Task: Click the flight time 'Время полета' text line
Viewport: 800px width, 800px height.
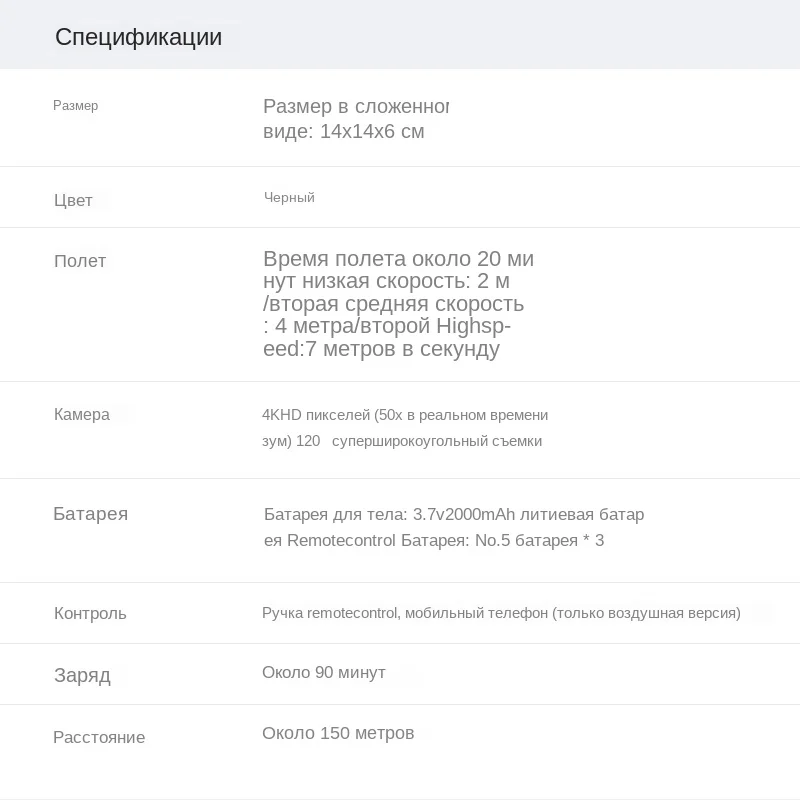Action: [398, 259]
